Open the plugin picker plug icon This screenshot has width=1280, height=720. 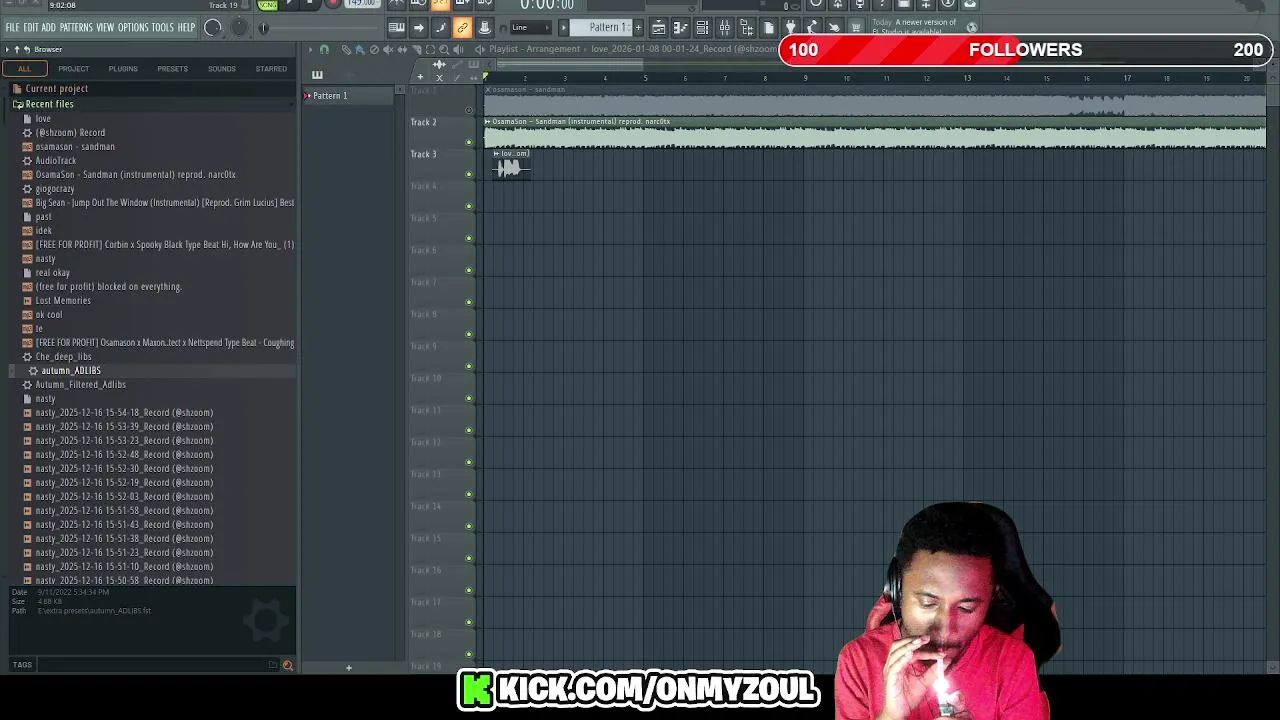[x=790, y=27]
